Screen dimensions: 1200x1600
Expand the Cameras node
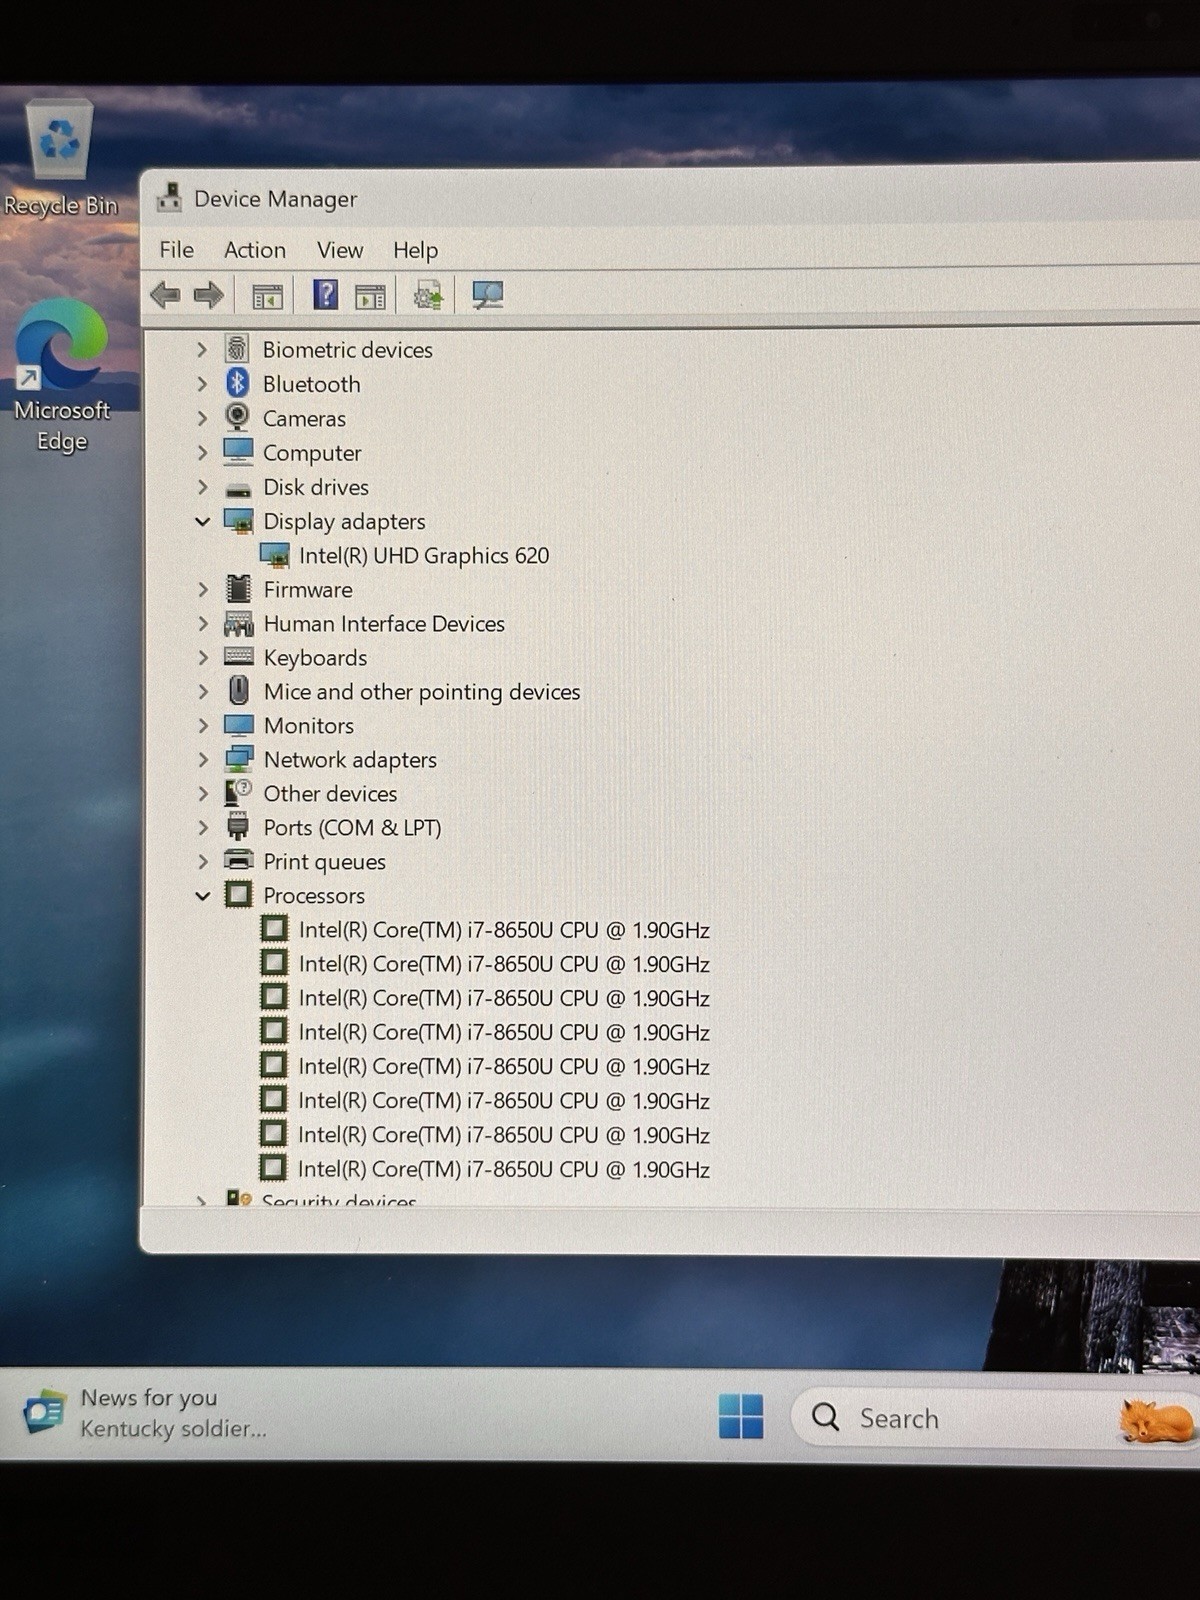point(202,418)
